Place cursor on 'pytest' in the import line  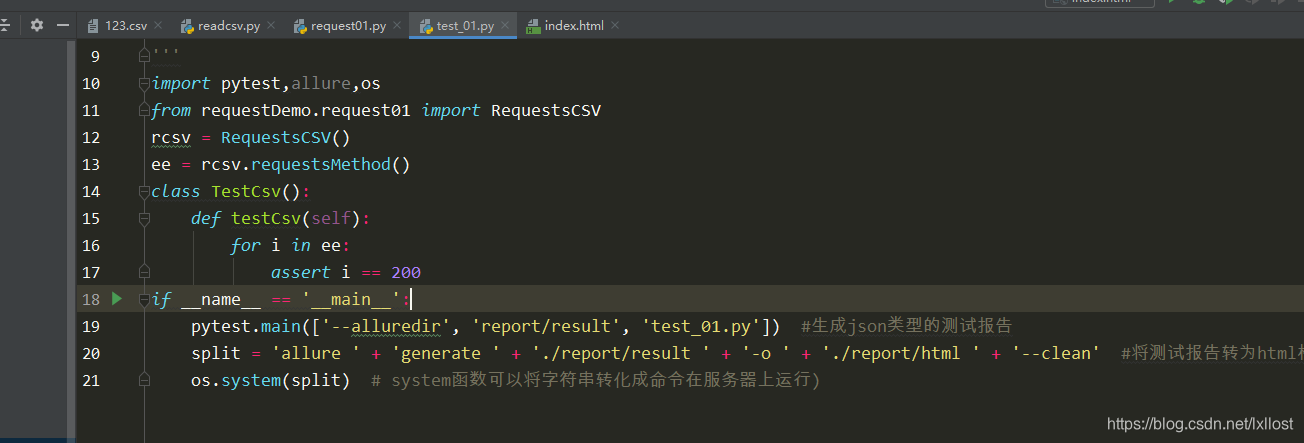point(251,83)
